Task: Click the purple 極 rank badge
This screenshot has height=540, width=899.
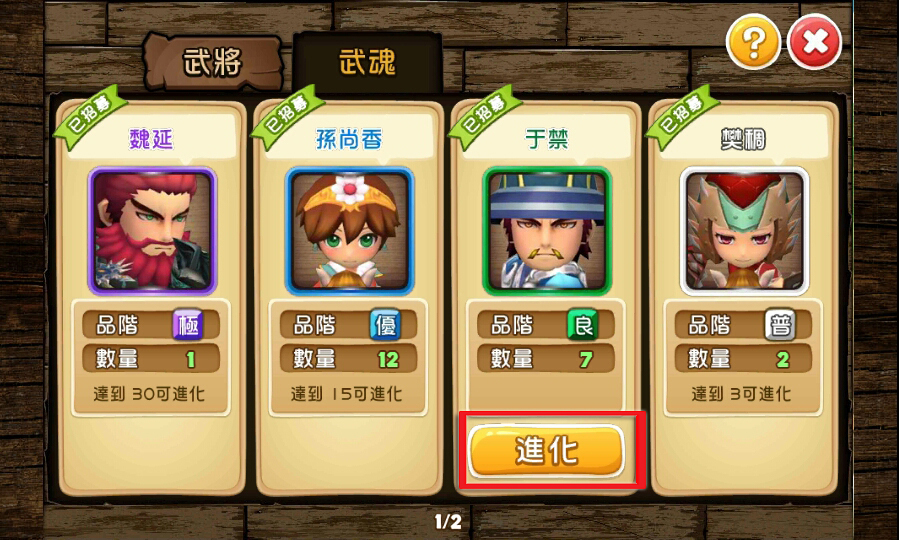Action: pos(188,325)
